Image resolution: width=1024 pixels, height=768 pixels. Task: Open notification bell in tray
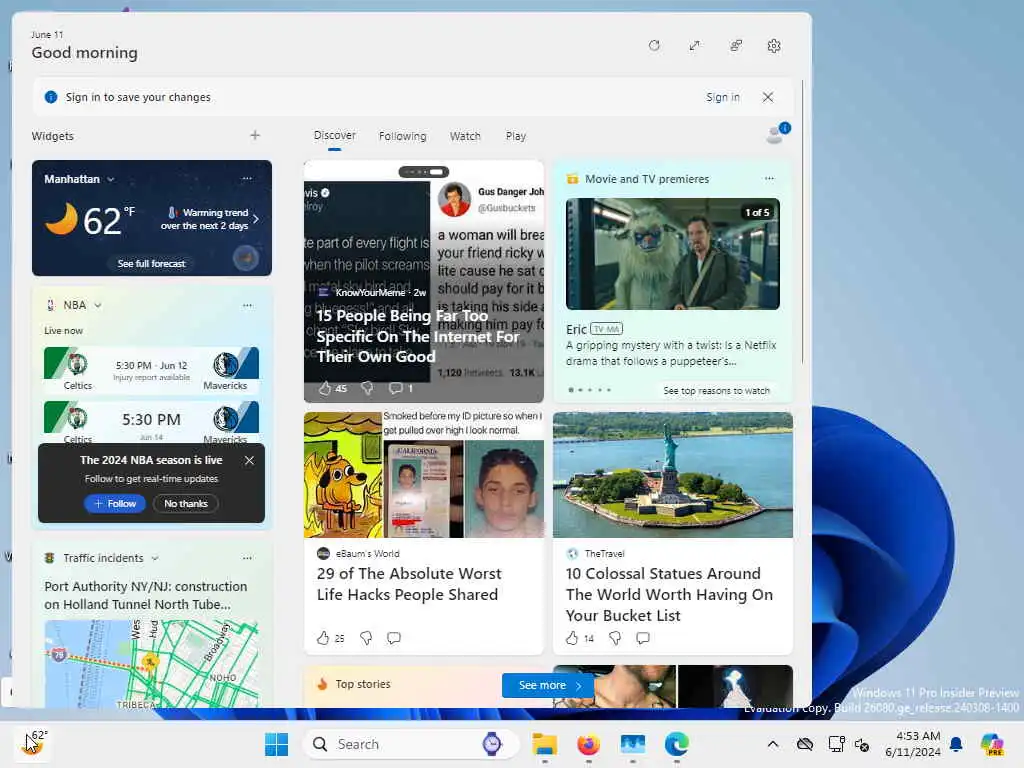click(956, 744)
